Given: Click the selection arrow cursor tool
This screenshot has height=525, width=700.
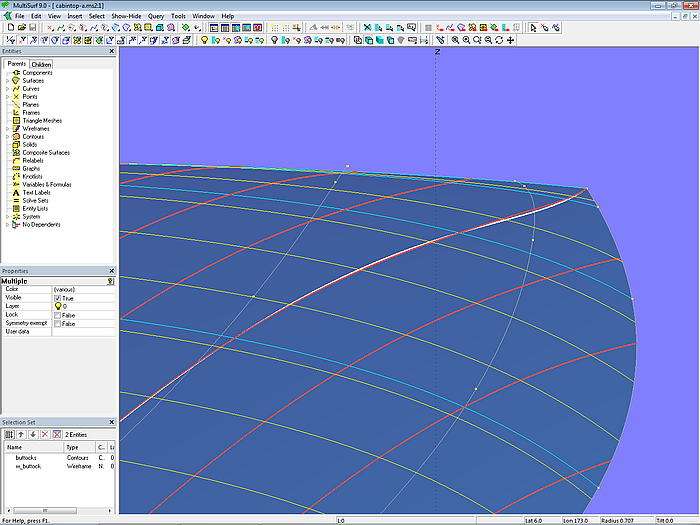Looking at the screenshot, I should click(533, 28).
